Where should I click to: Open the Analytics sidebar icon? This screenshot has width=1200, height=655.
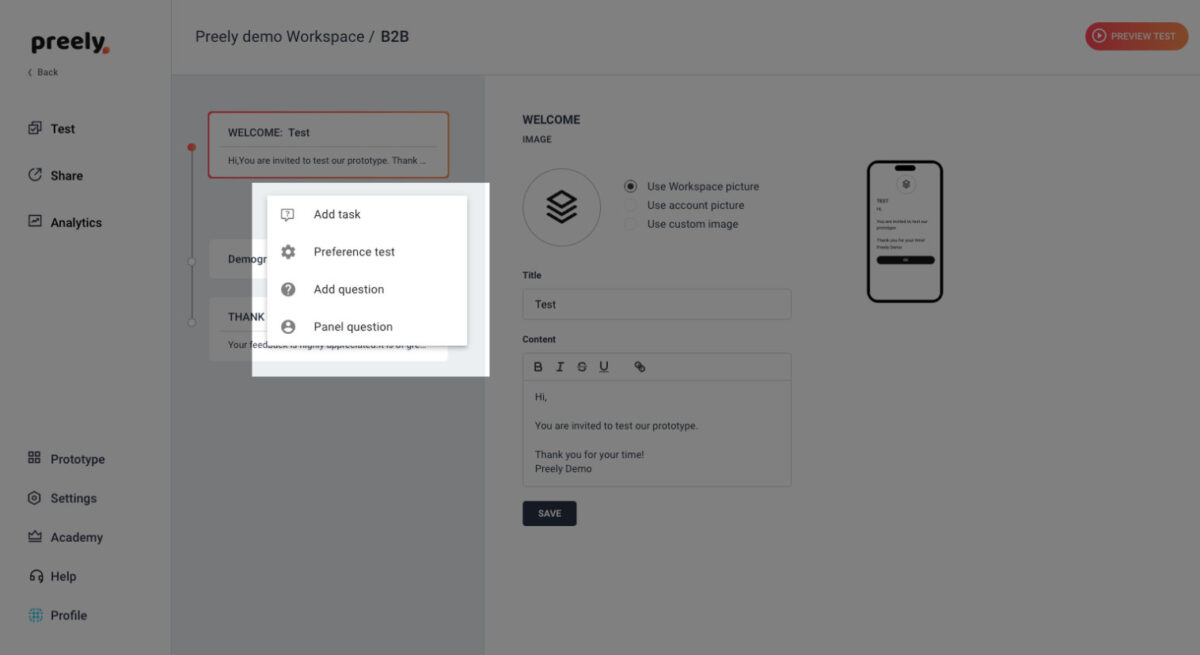click(35, 222)
